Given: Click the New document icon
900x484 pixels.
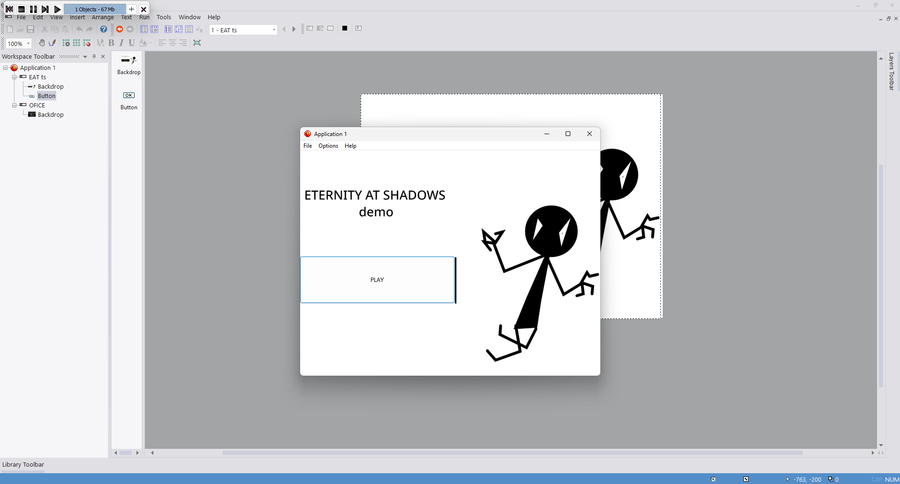Looking at the screenshot, I should 10,29.
